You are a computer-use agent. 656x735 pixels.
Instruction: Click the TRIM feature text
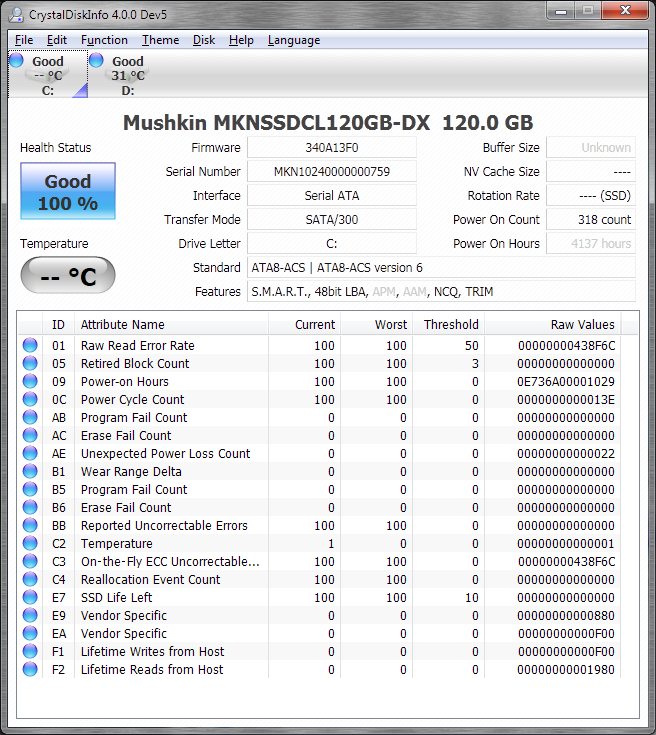point(479,292)
